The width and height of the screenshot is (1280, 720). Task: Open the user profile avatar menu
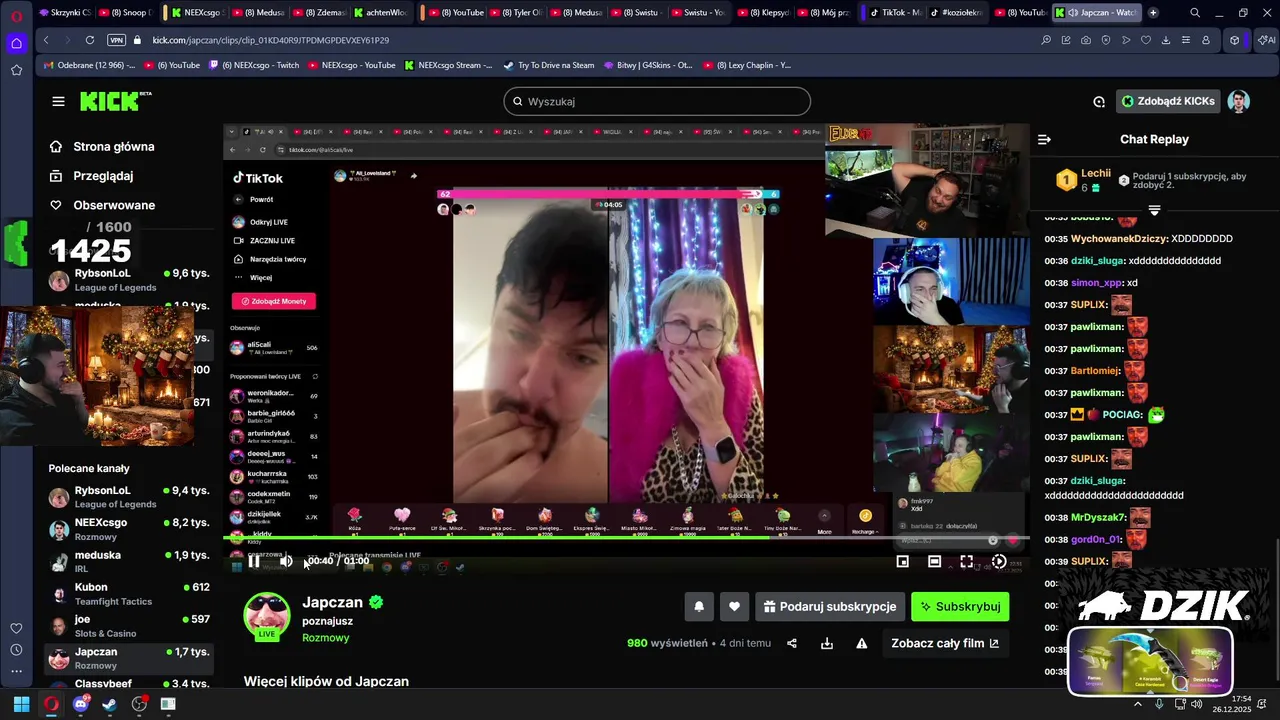(x=1239, y=101)
